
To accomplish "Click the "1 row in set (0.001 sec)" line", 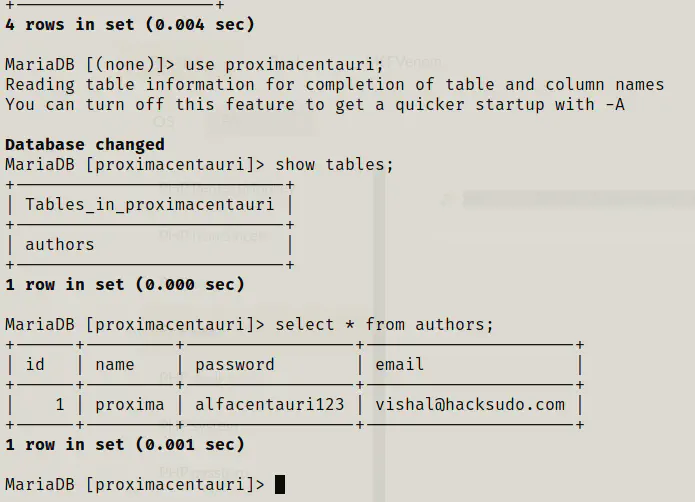I will coord(125,445).
